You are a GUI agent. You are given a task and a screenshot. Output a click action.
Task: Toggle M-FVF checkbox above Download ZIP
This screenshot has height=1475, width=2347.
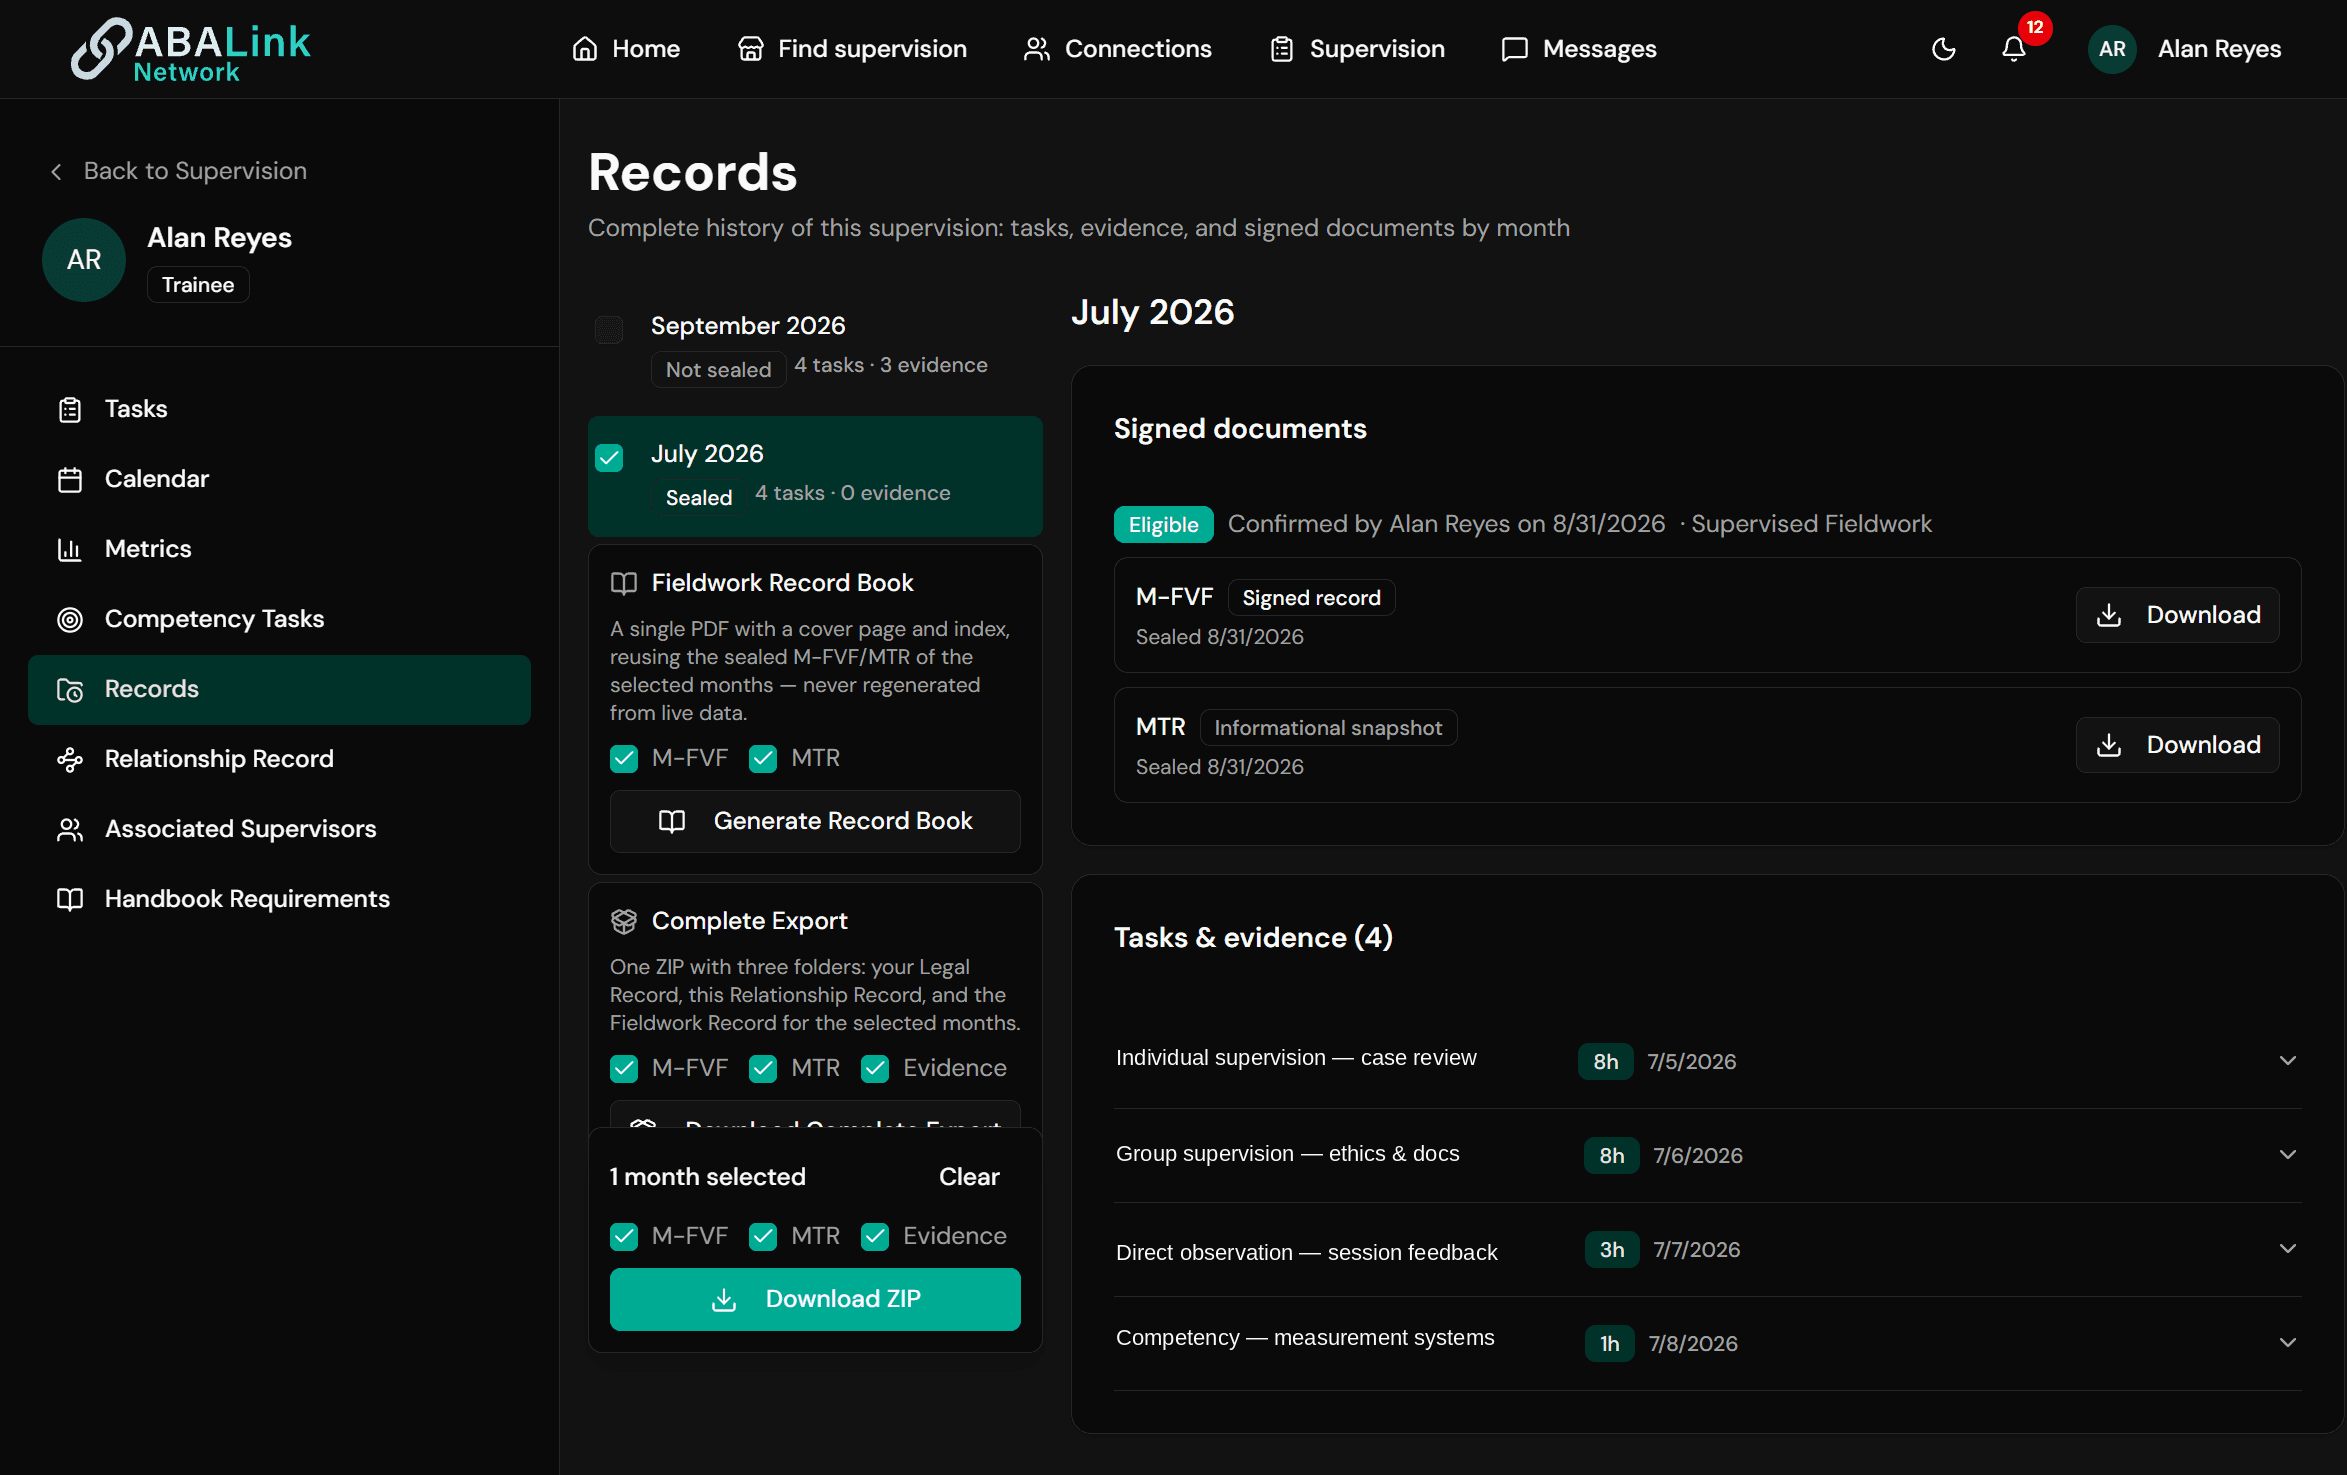point(624,1237)
